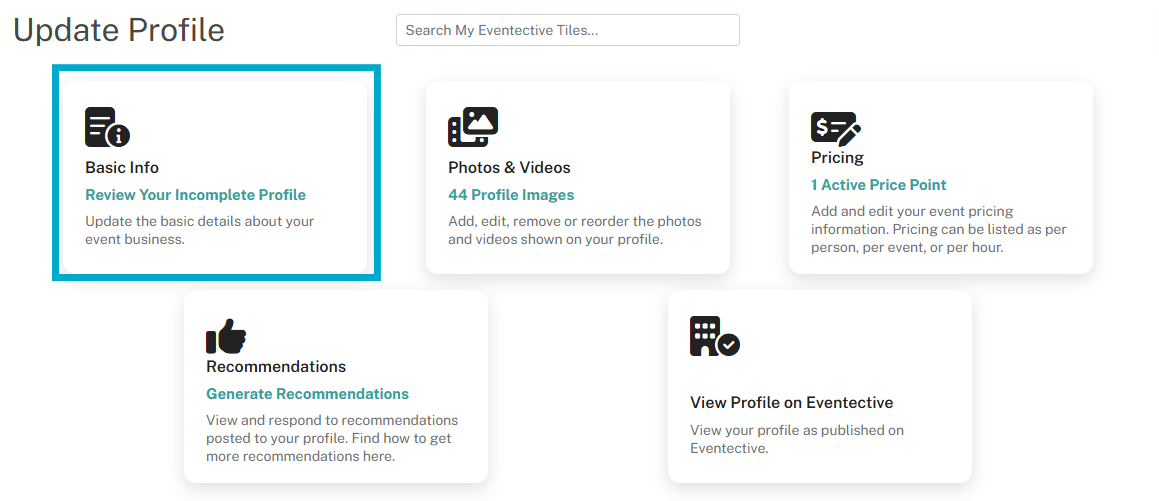
Task: Click the Recommendations thumbs-up icon
Action: coord(226,336)
